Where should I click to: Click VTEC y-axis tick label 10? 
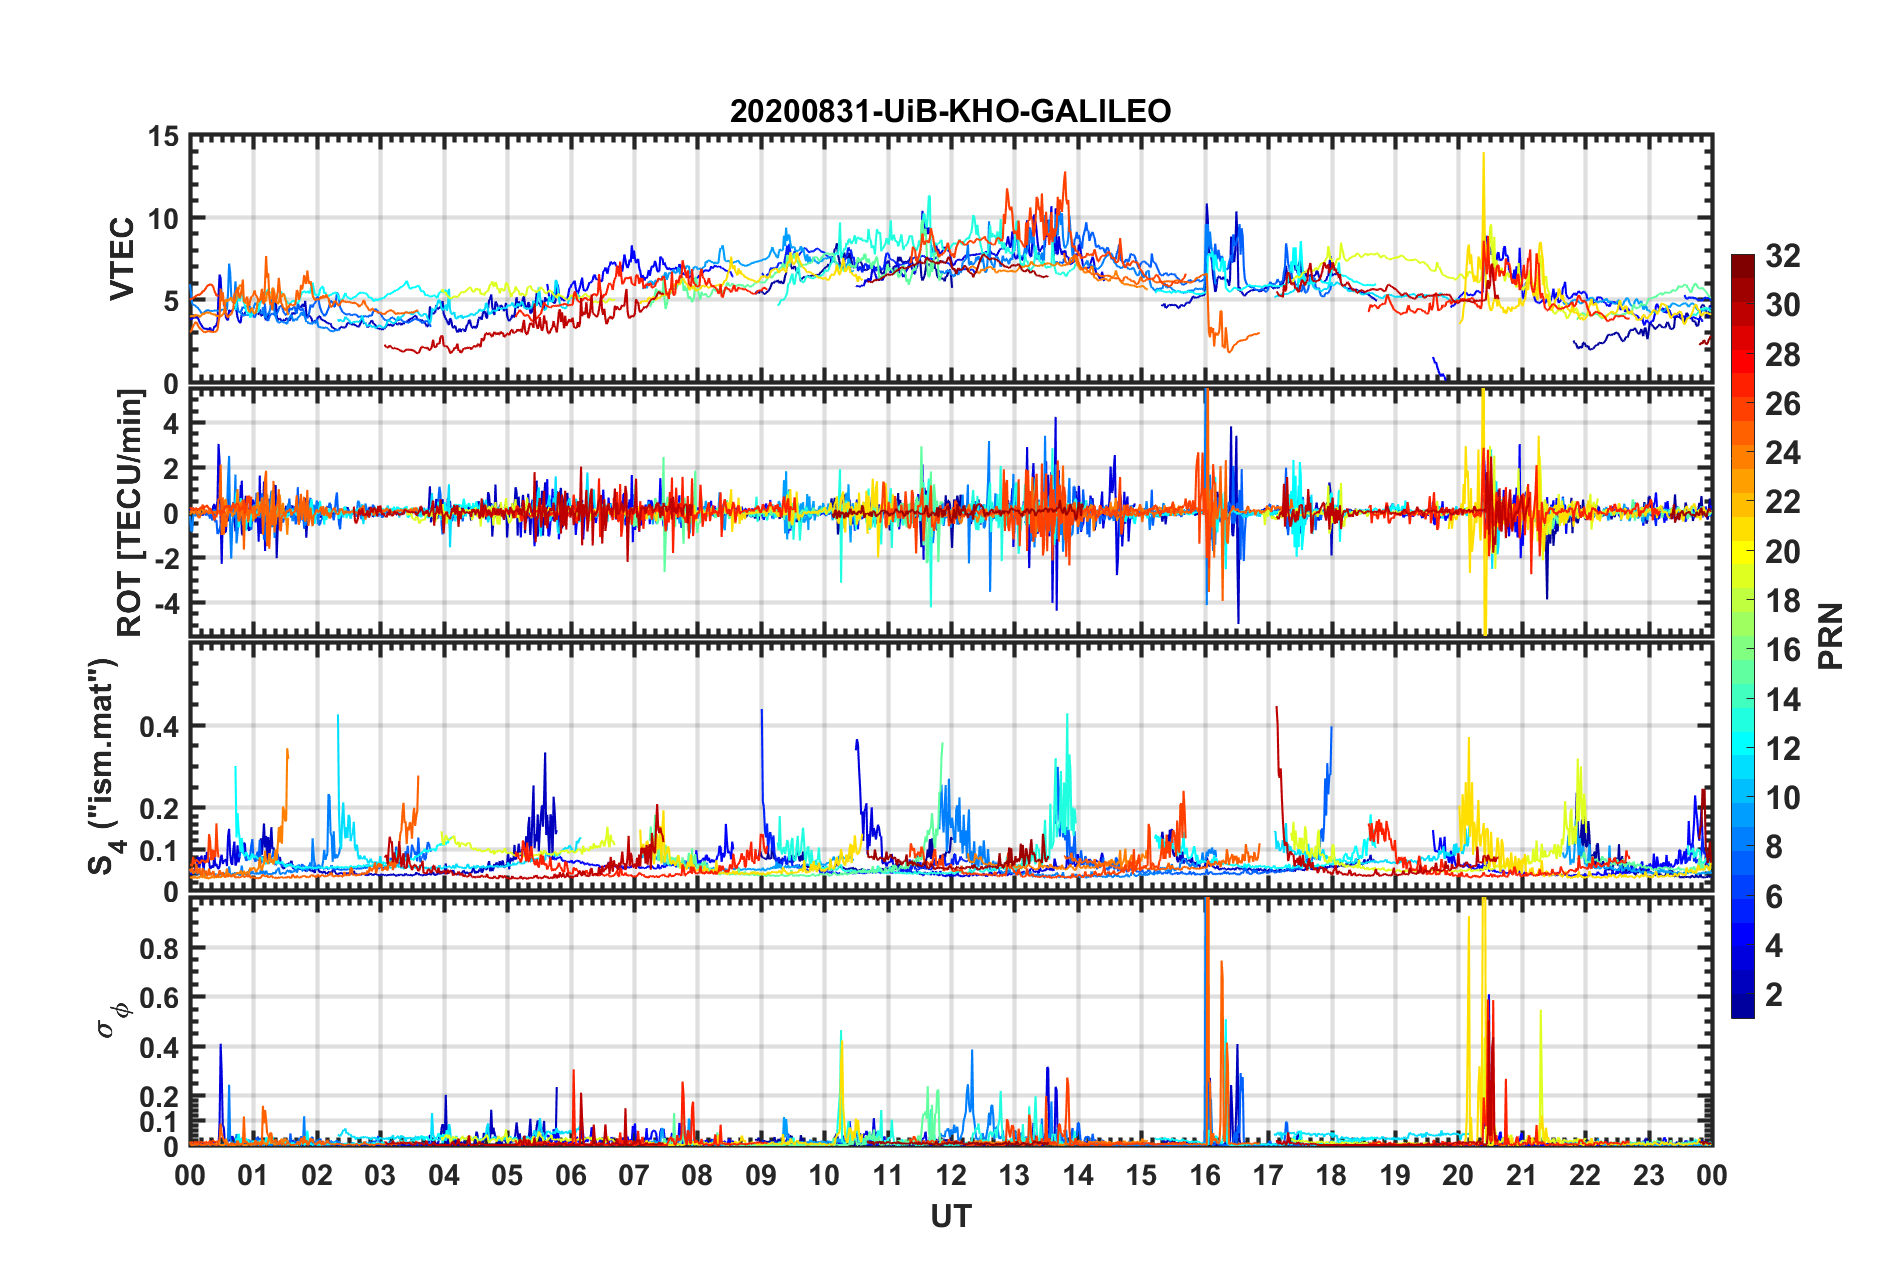[163, 219]
